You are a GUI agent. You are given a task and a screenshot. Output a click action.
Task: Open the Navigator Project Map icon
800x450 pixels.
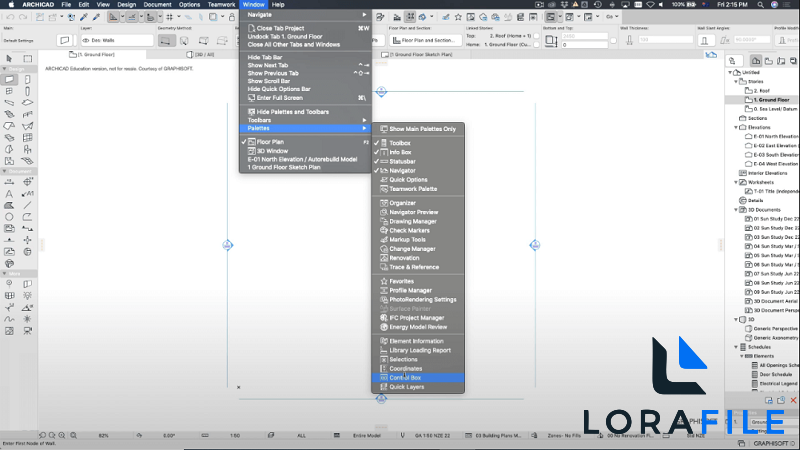coord(756,61)
